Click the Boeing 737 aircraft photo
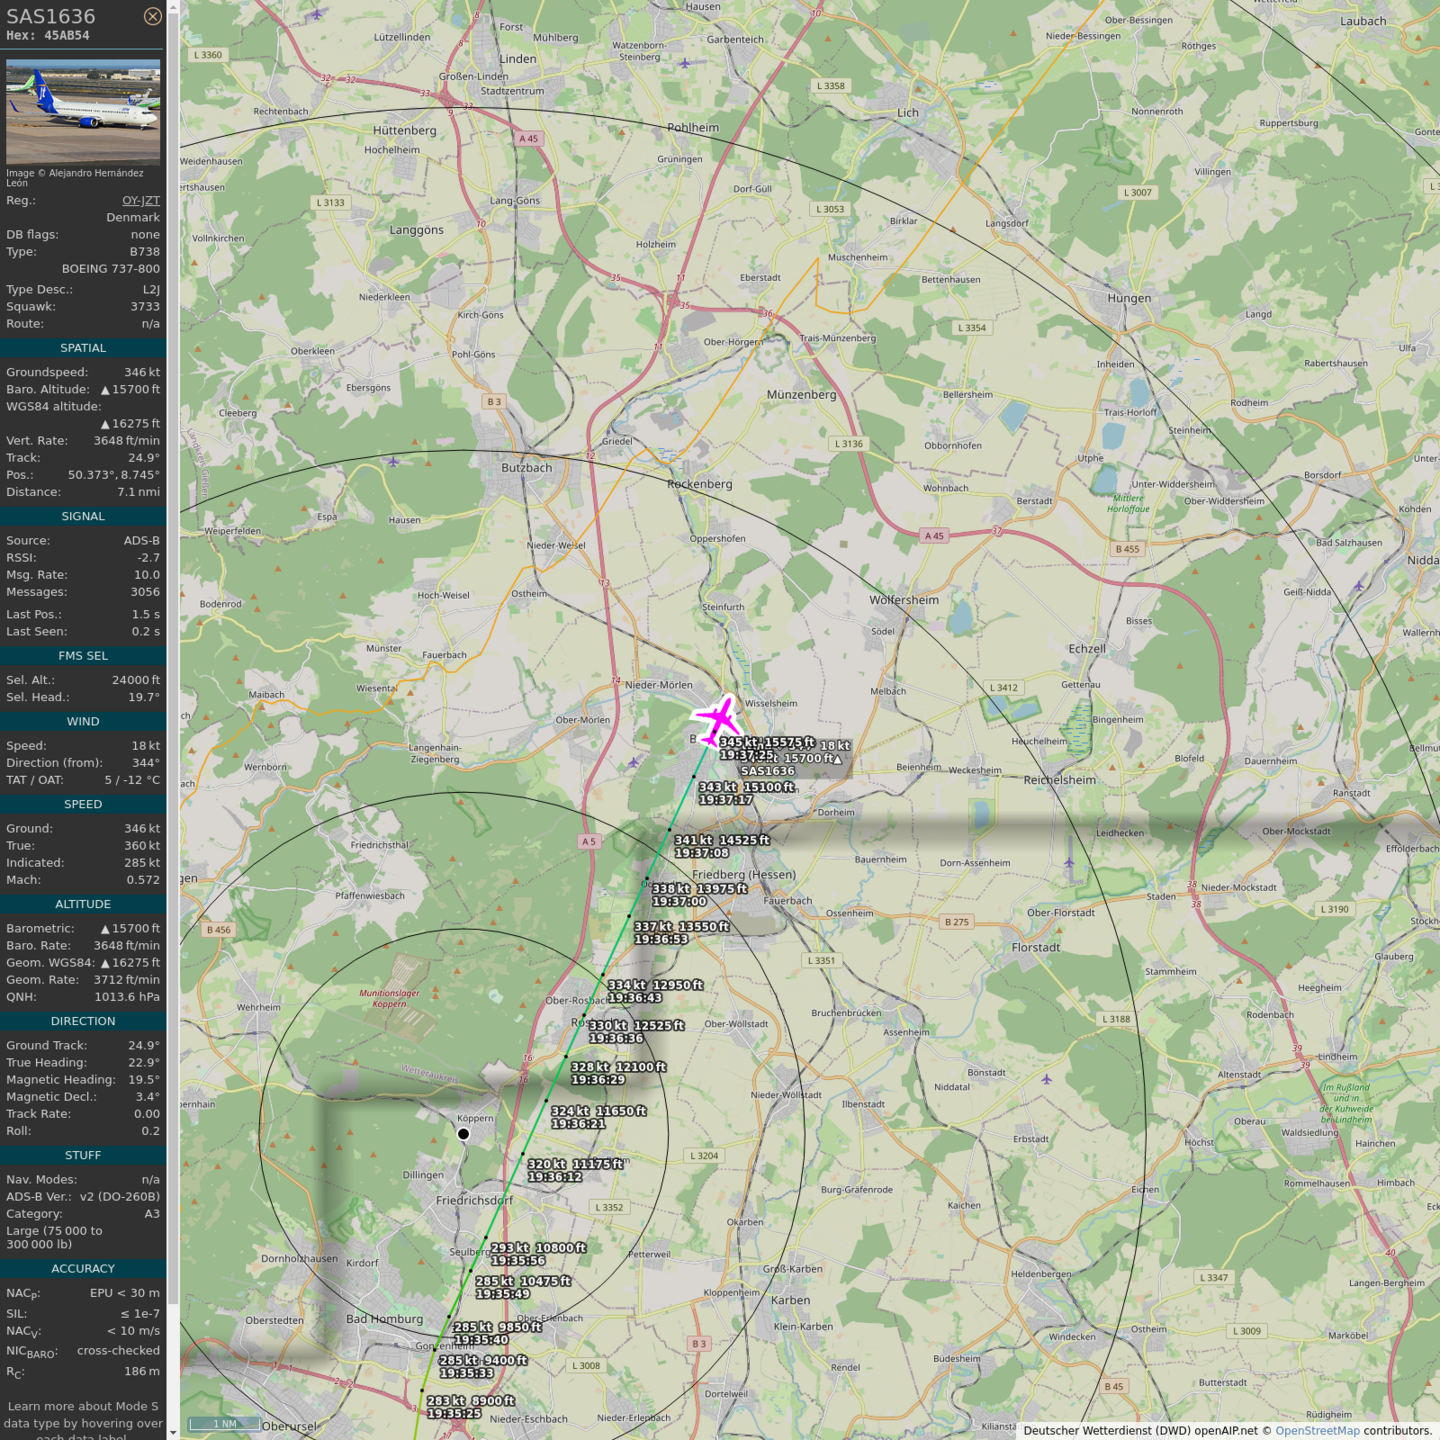 tap(83, 112)
